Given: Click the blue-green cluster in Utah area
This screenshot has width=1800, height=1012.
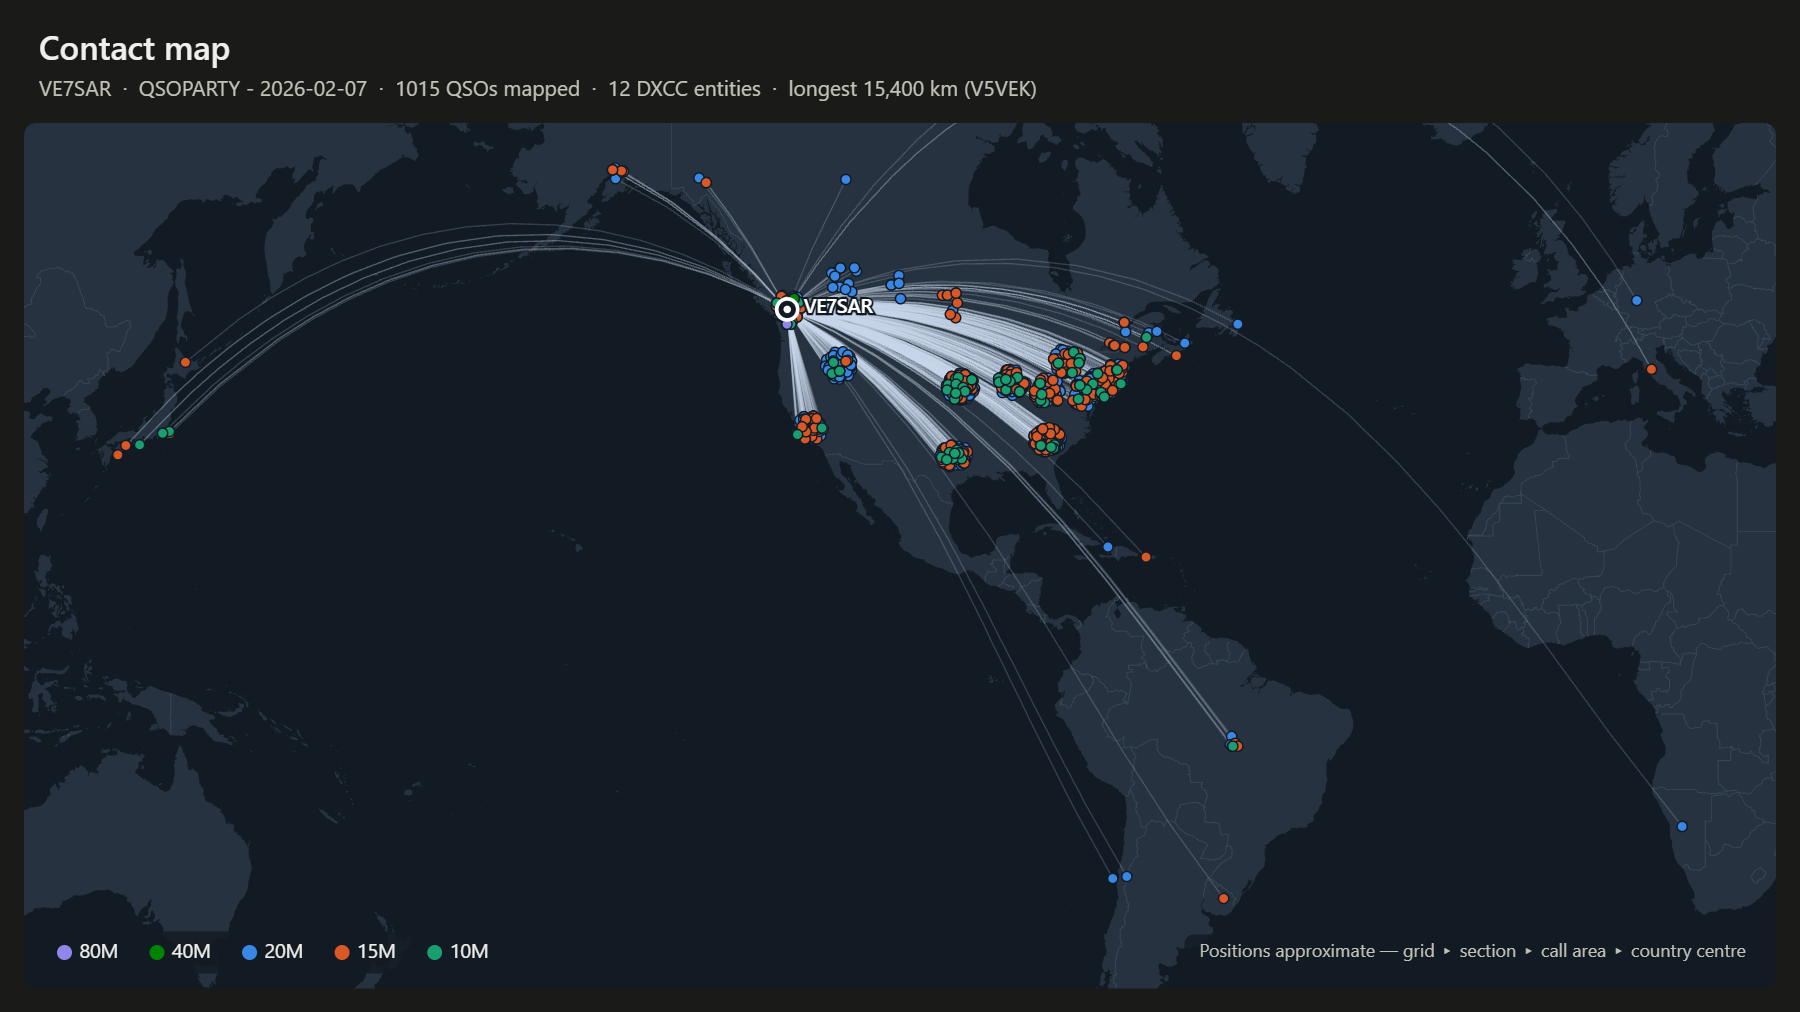Looking at the screenshot, I should pyautogui.click(x=838, y=364).
